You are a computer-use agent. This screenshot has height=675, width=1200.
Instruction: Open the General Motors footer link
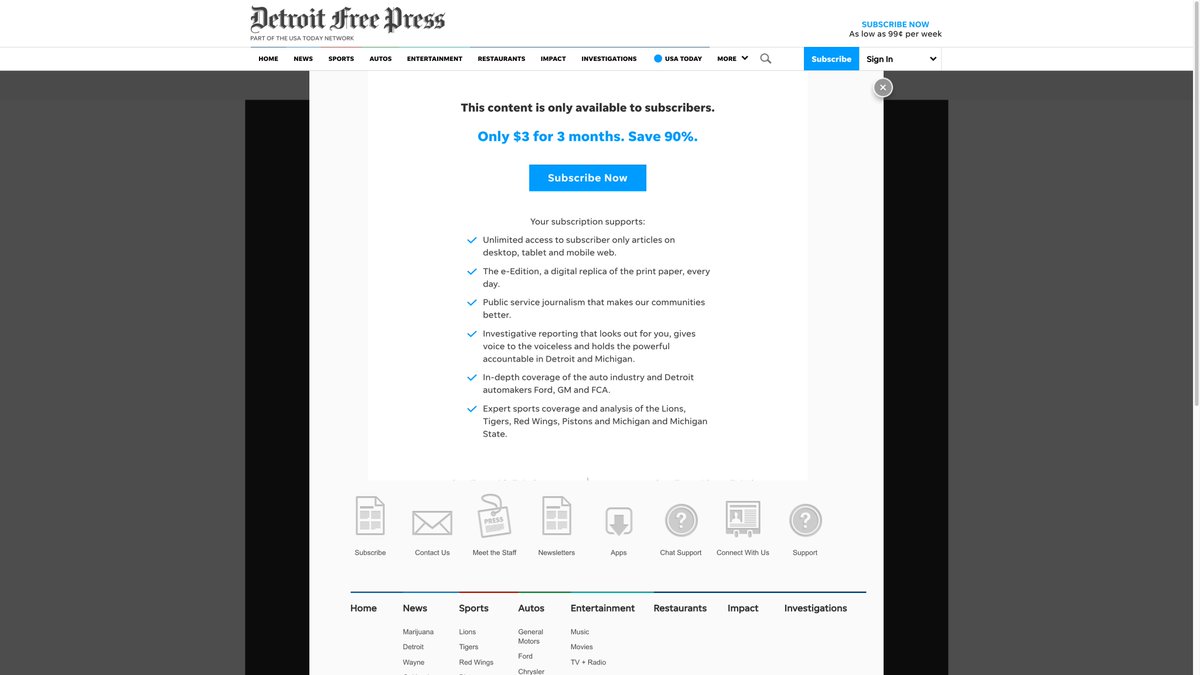[x=531, y=636]
